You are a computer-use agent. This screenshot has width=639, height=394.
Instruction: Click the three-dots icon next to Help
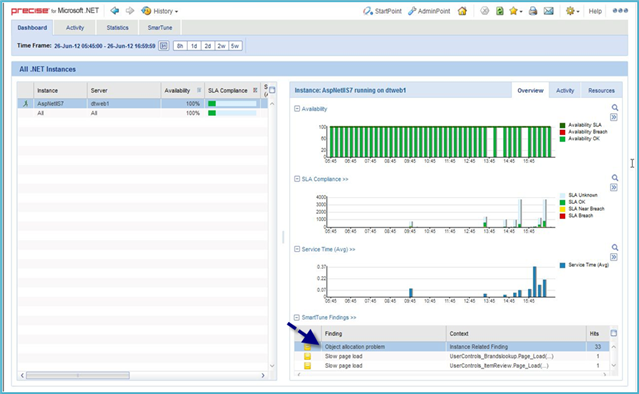pos(620,11)
